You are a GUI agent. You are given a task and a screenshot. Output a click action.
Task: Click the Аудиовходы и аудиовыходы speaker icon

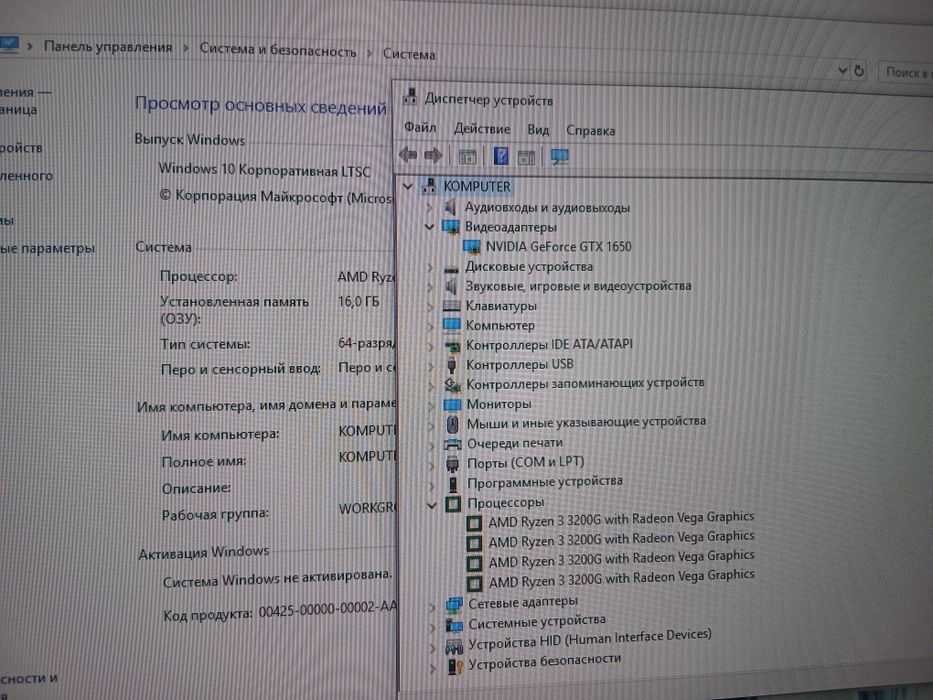click(450, 207)
